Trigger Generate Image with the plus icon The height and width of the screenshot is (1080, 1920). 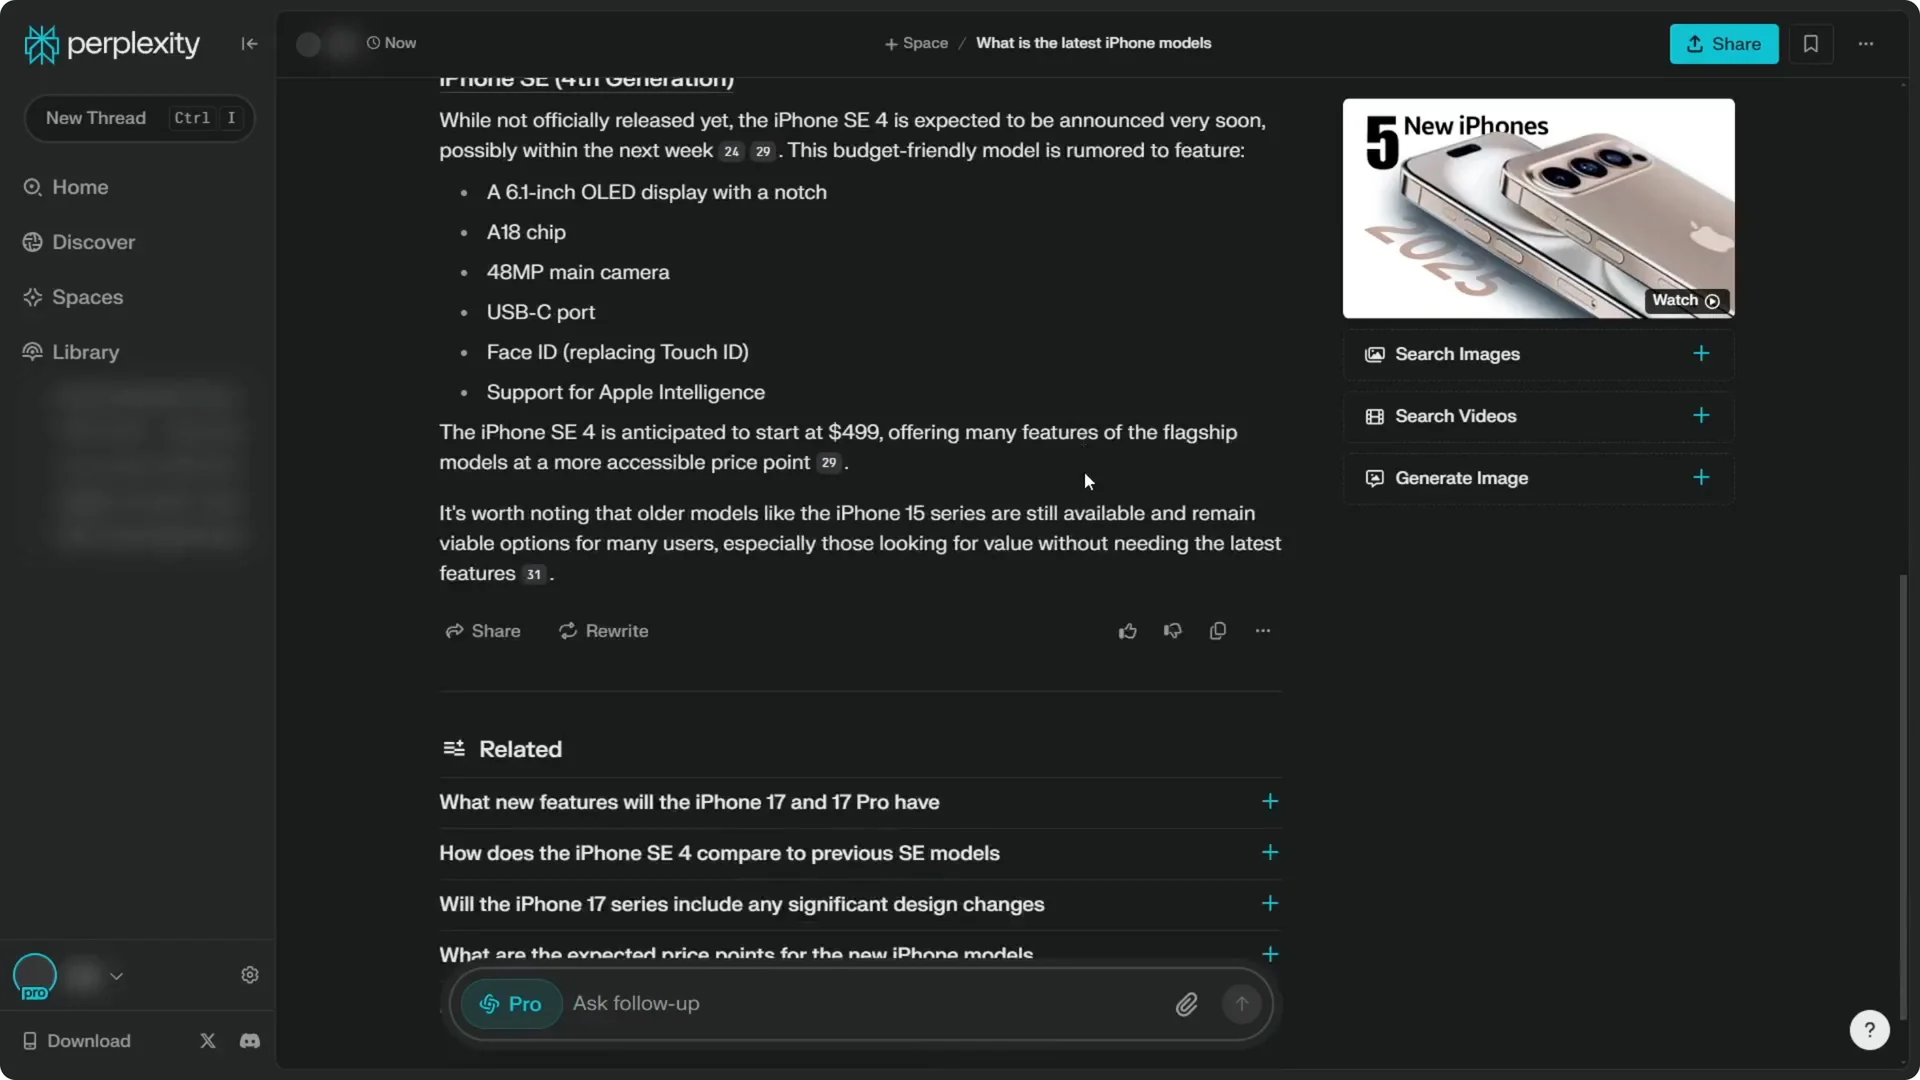tap(1701, 478)
